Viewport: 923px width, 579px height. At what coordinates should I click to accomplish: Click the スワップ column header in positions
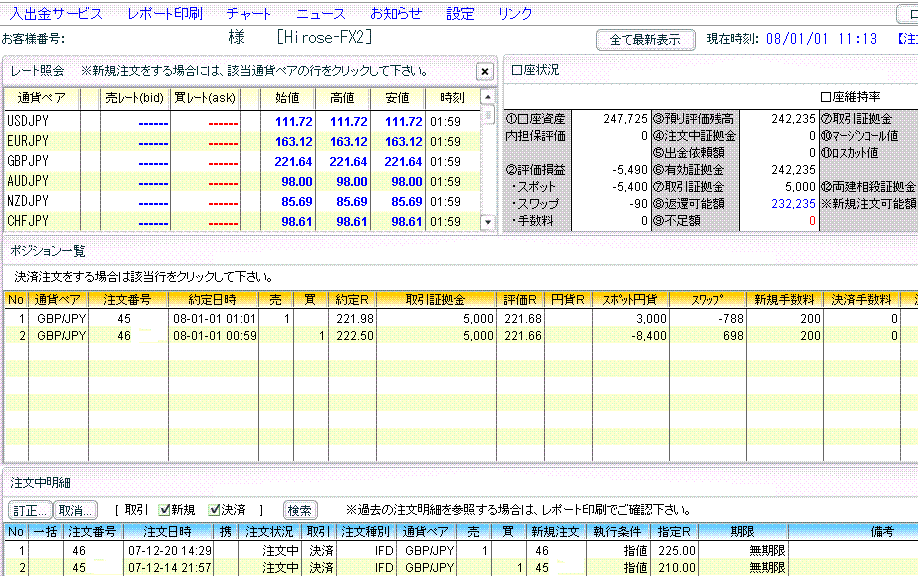708,300
